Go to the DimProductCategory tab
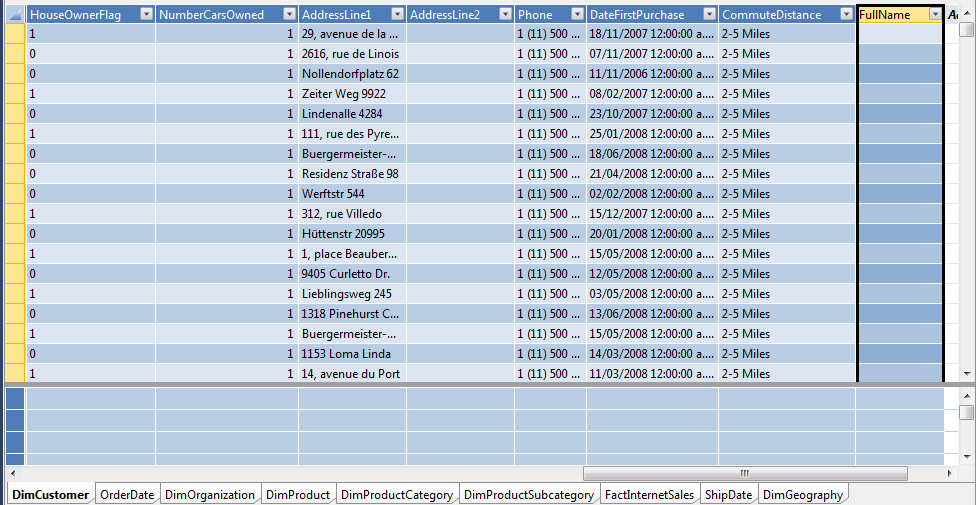Screen dimensions: 976x505 pyautogui.click(x=396, y=494)
